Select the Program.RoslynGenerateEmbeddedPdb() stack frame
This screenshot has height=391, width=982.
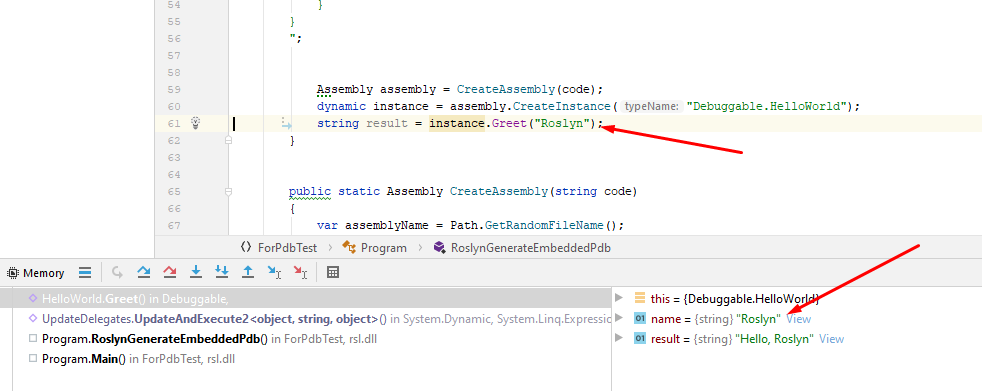(x=306, y=339)
